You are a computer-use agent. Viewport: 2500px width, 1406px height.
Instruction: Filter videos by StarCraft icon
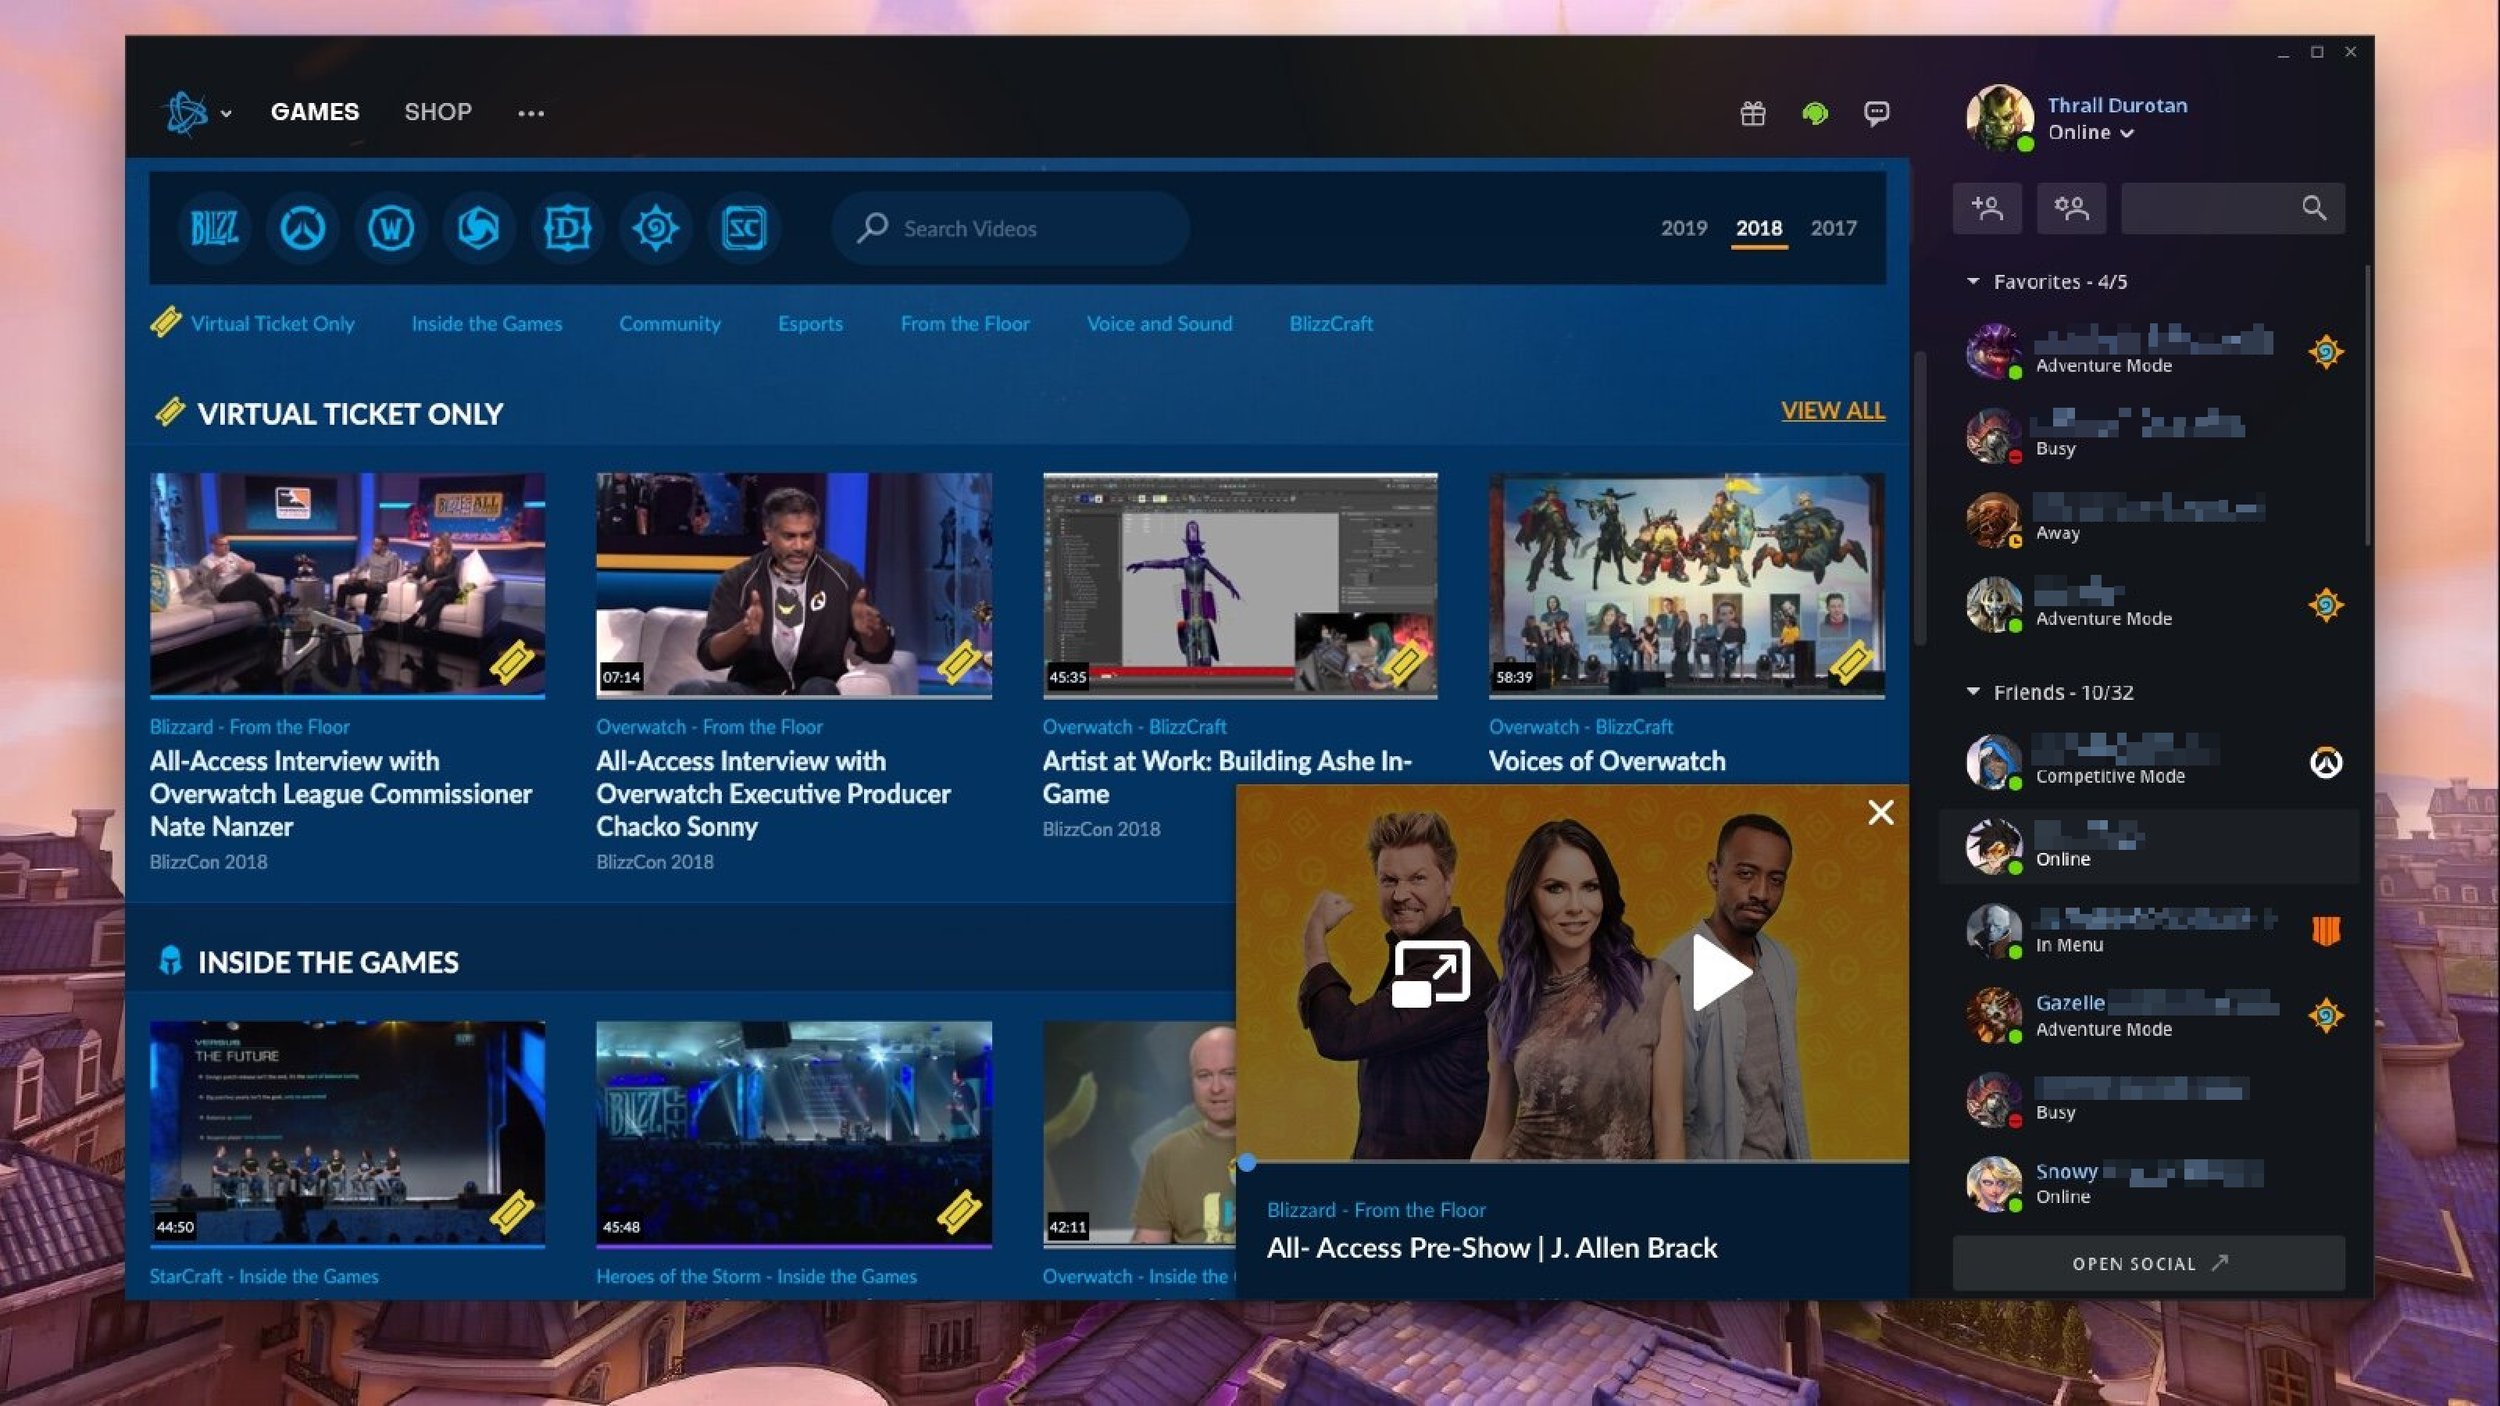click(x=743, y=228)
